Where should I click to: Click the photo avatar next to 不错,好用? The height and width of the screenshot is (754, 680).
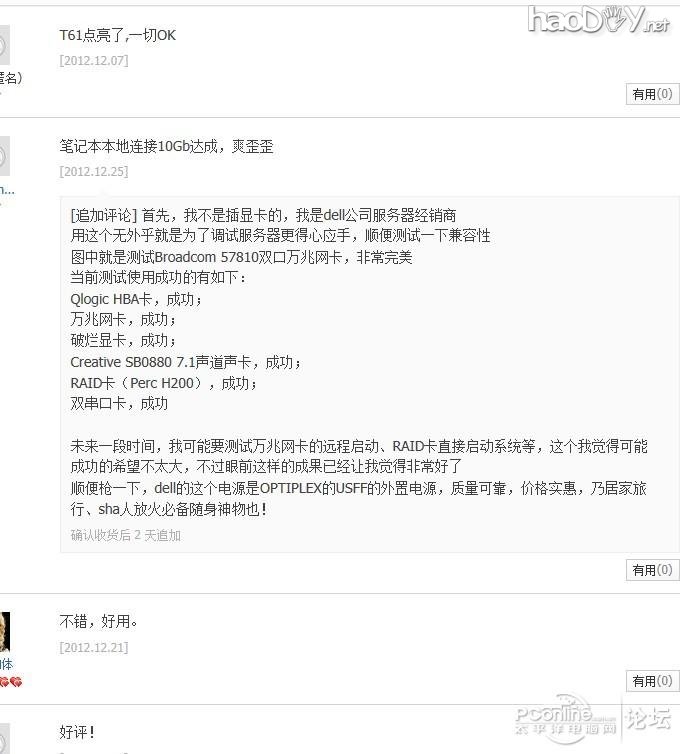pos(5,631)
